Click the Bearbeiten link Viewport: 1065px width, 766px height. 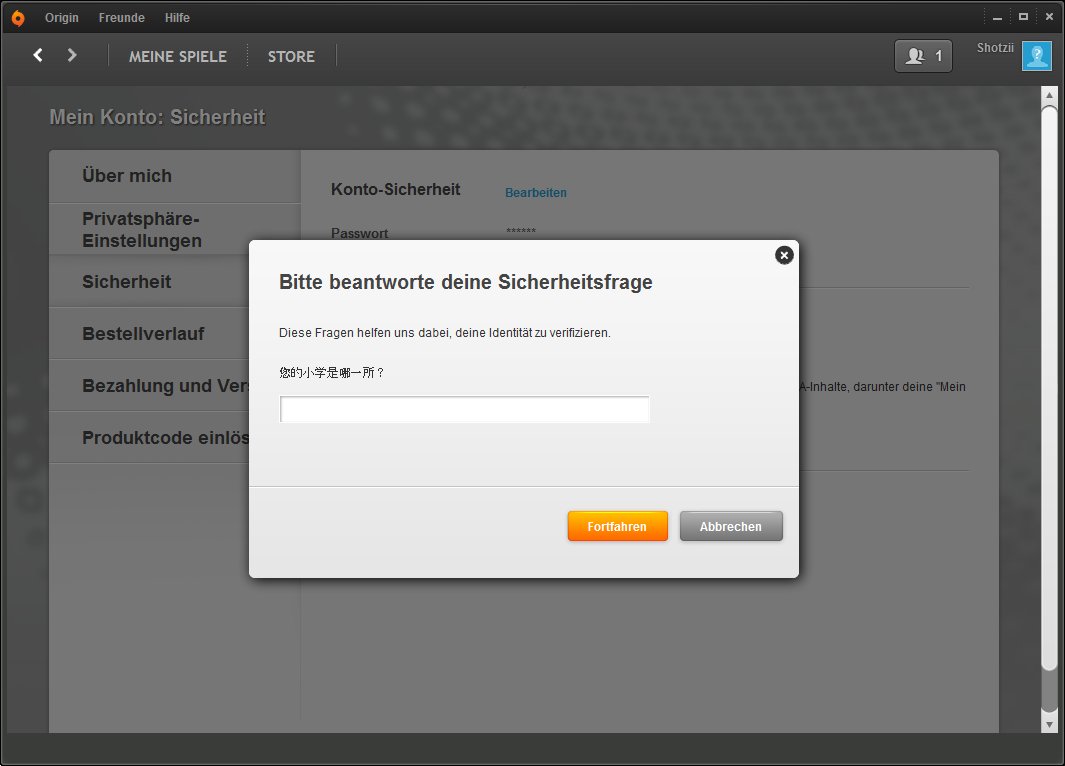[x=536, y=193]
